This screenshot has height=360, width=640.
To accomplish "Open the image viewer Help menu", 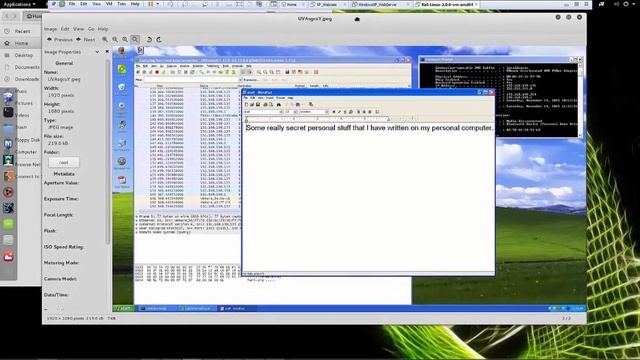I will pos(103,29).
